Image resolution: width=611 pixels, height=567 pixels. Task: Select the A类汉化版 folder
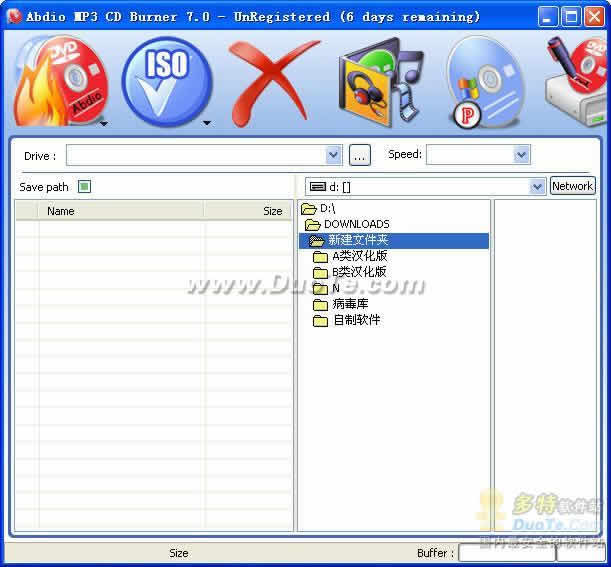[x=360, y=256]
